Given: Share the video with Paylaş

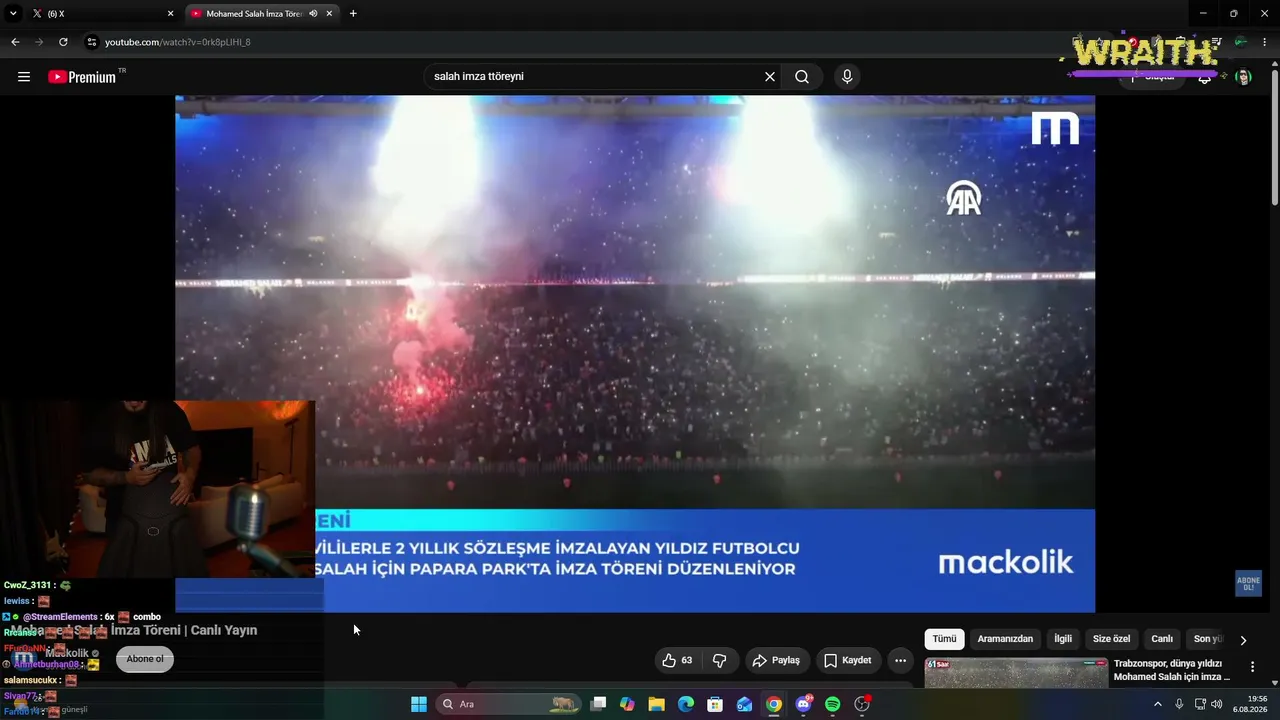Looking at the screenshot, I should [x=777, y=660].
